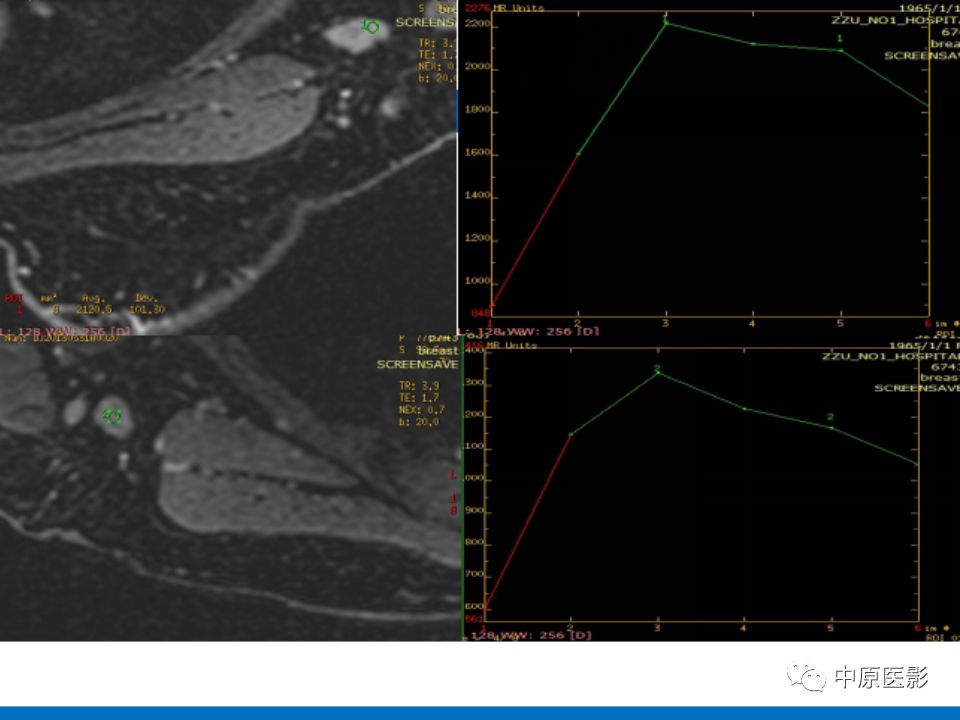Image resolution: width=960 pixels, height=720 pixels.
Task: Click ZZU_NO1_HOSPITAL text on lower graph
Action: tap(891, 356)
